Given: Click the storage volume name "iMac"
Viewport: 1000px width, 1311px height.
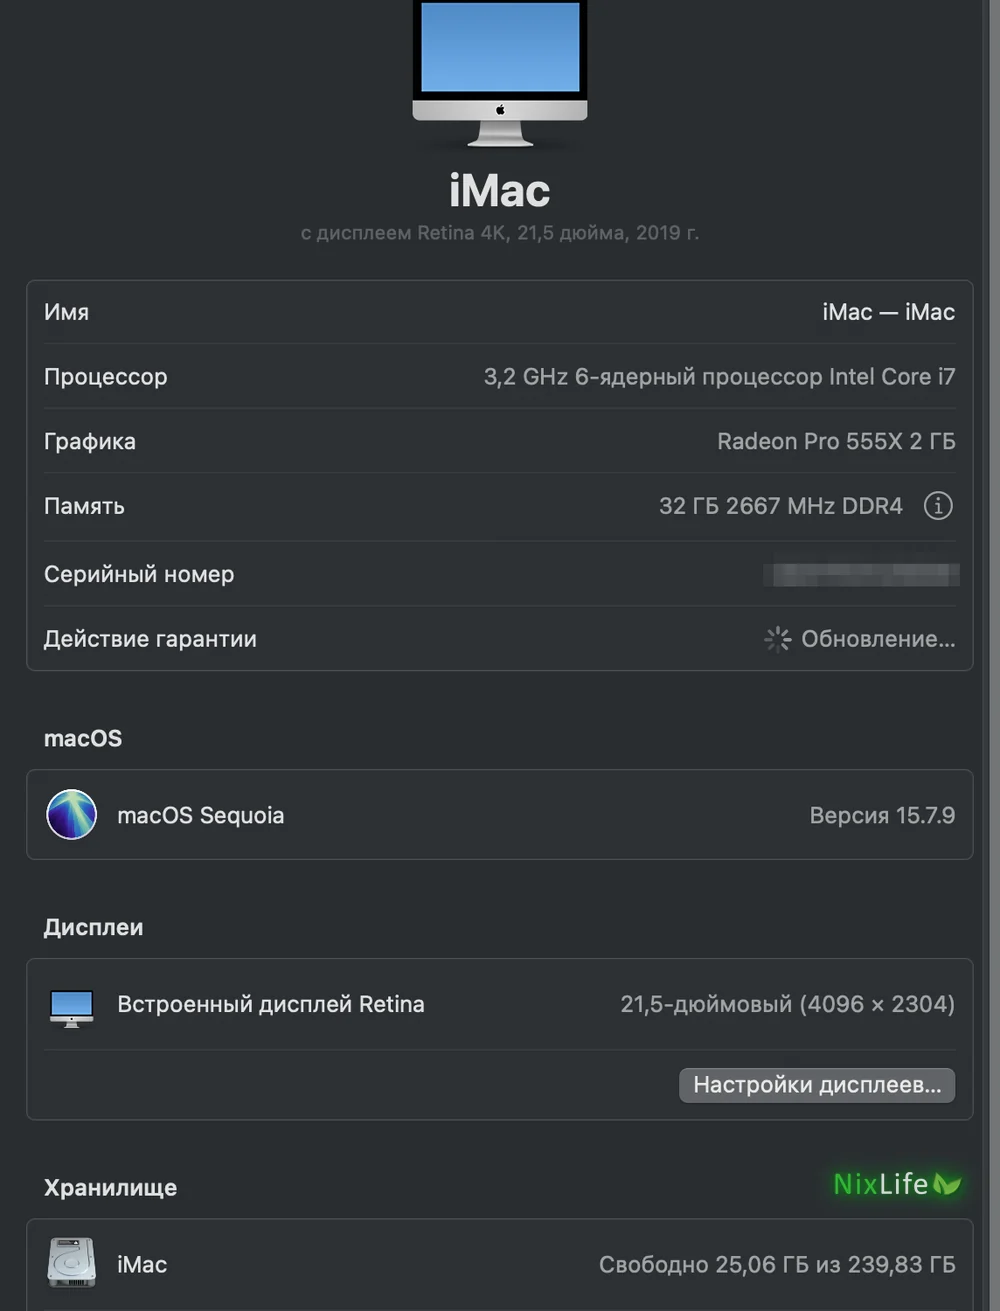Looking at the screenshot, I should click(x=142, y=1265).
